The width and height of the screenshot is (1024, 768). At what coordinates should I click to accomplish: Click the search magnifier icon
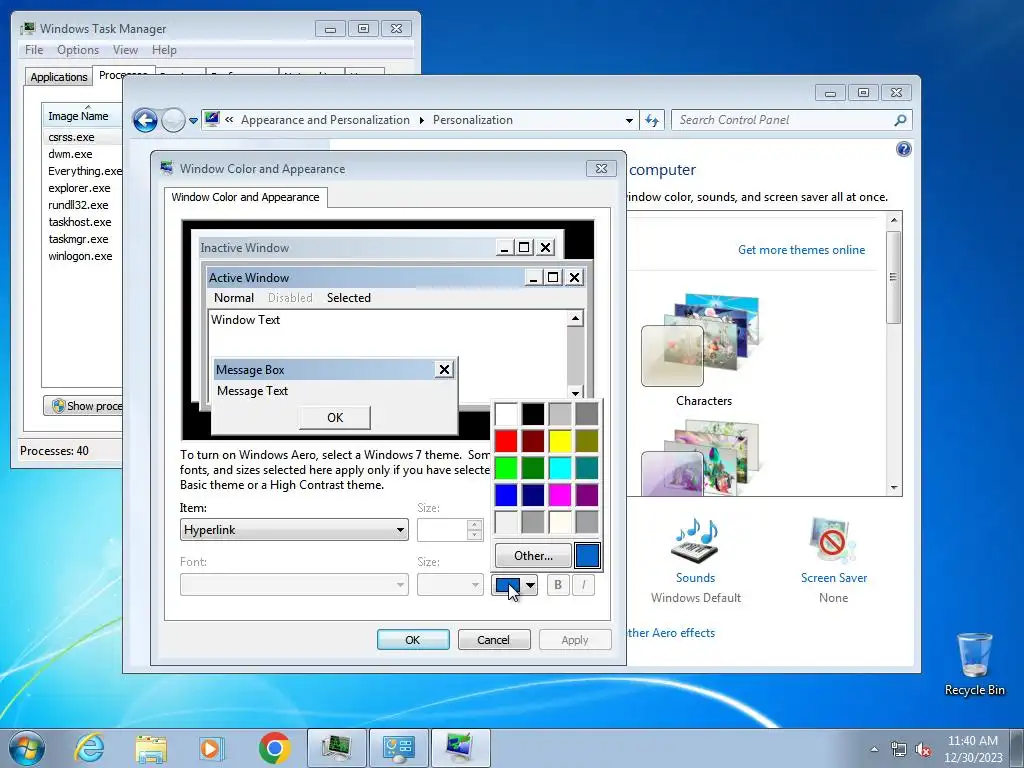click(x=900, y=120)
